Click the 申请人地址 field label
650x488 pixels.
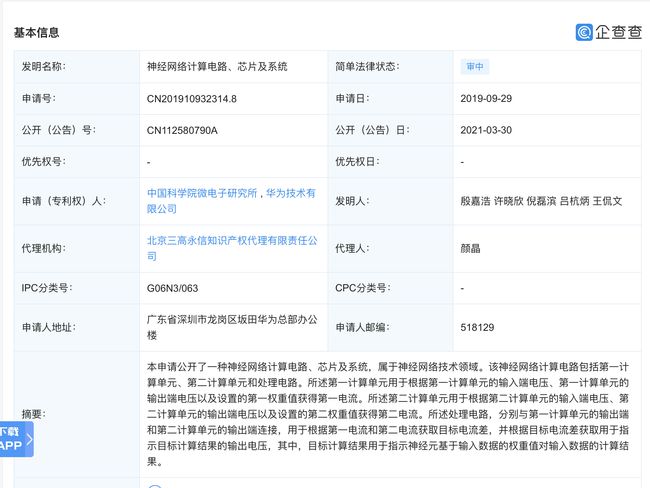49,328
